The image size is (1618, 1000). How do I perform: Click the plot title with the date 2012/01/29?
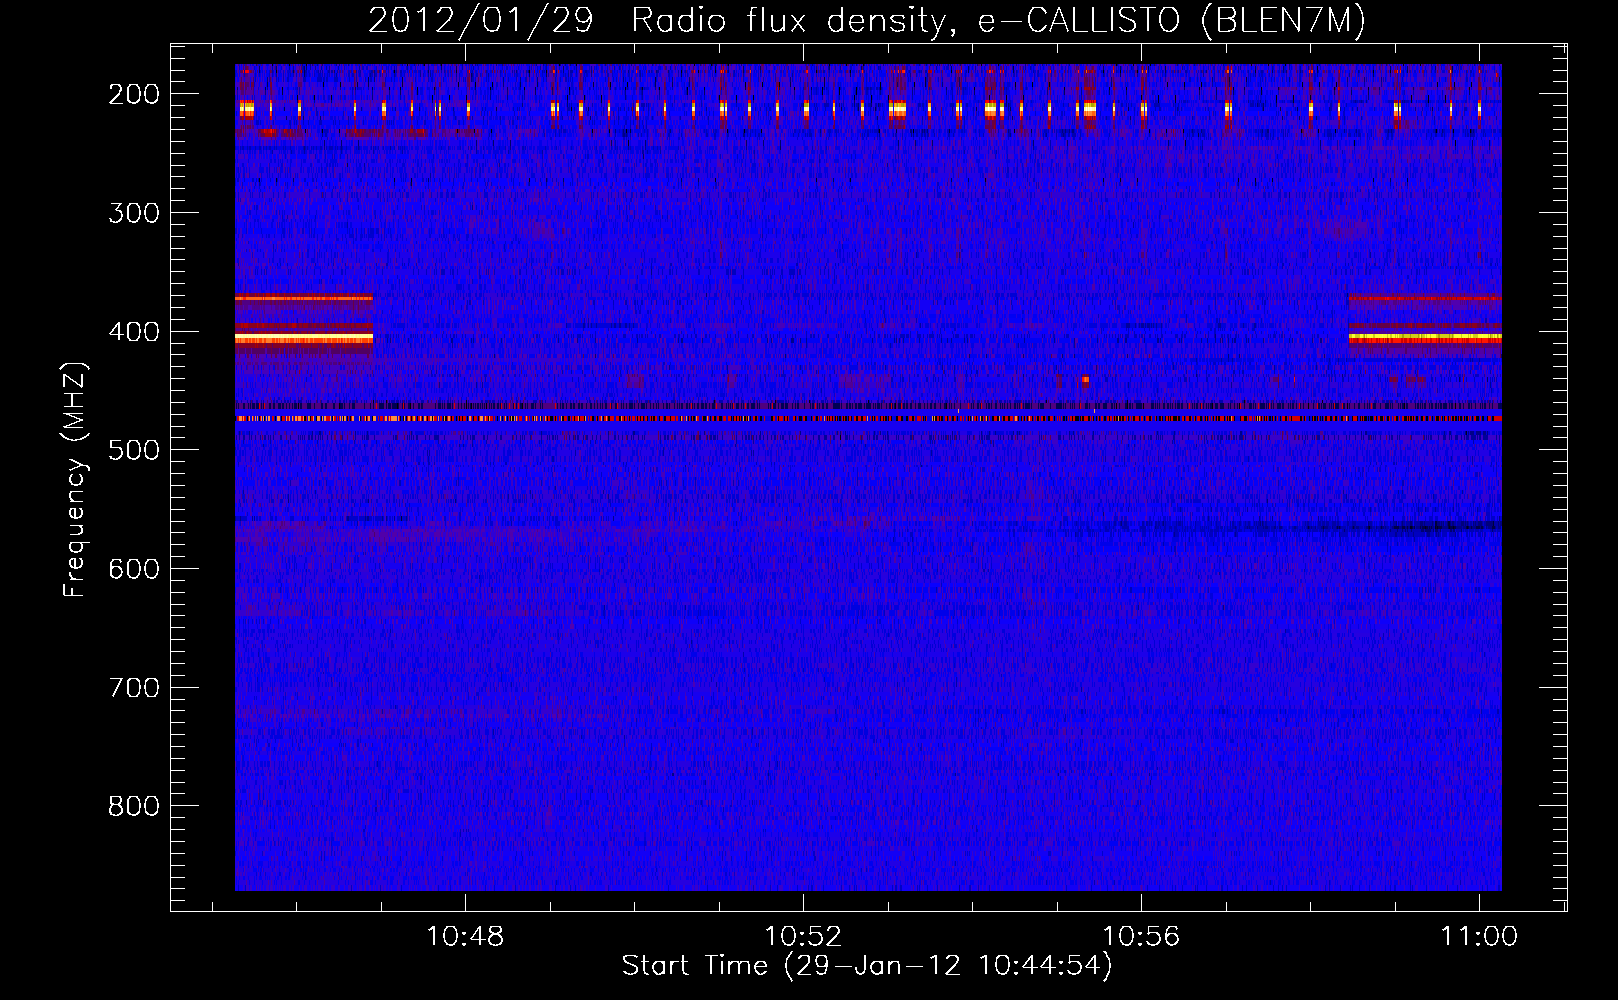pyautogui.click(x=866, y=21)
